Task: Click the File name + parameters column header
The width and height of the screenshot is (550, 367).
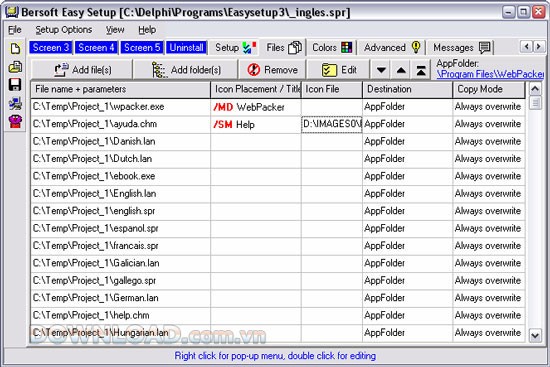Action: click(120, 89)
